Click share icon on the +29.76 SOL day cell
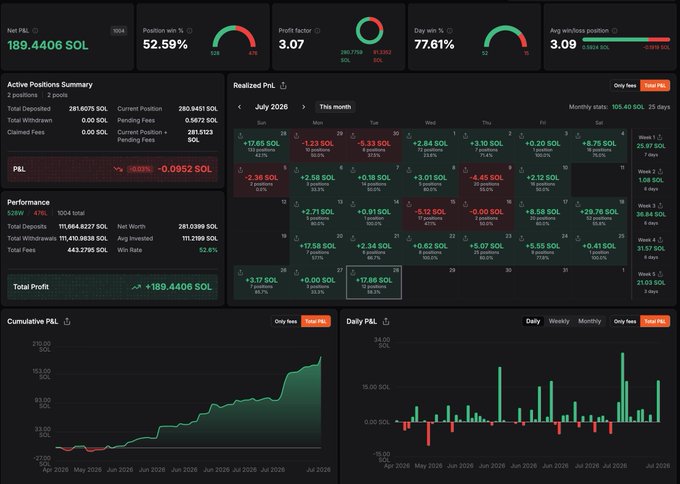680x484 pixels. [x=578, y=204]
